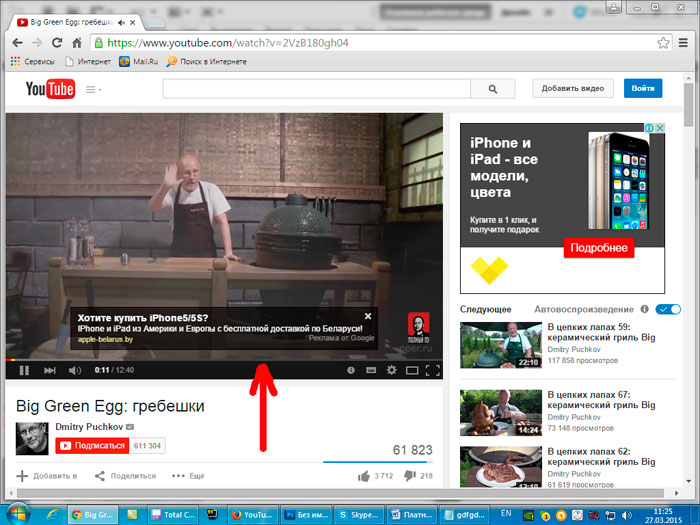Click Поделиться share button

tap(125, 476)
